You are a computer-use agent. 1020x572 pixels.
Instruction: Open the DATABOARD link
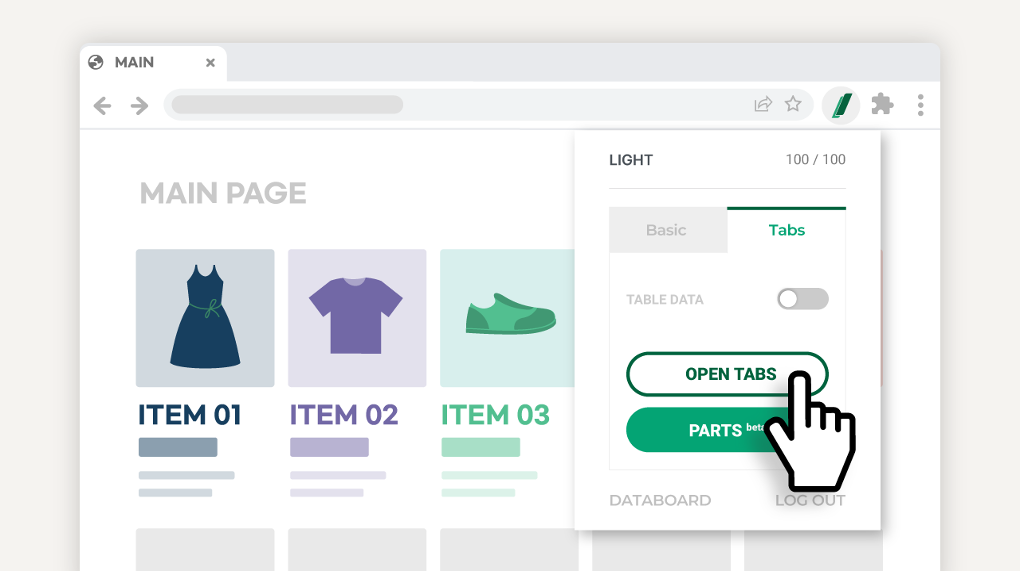[660, 500]
